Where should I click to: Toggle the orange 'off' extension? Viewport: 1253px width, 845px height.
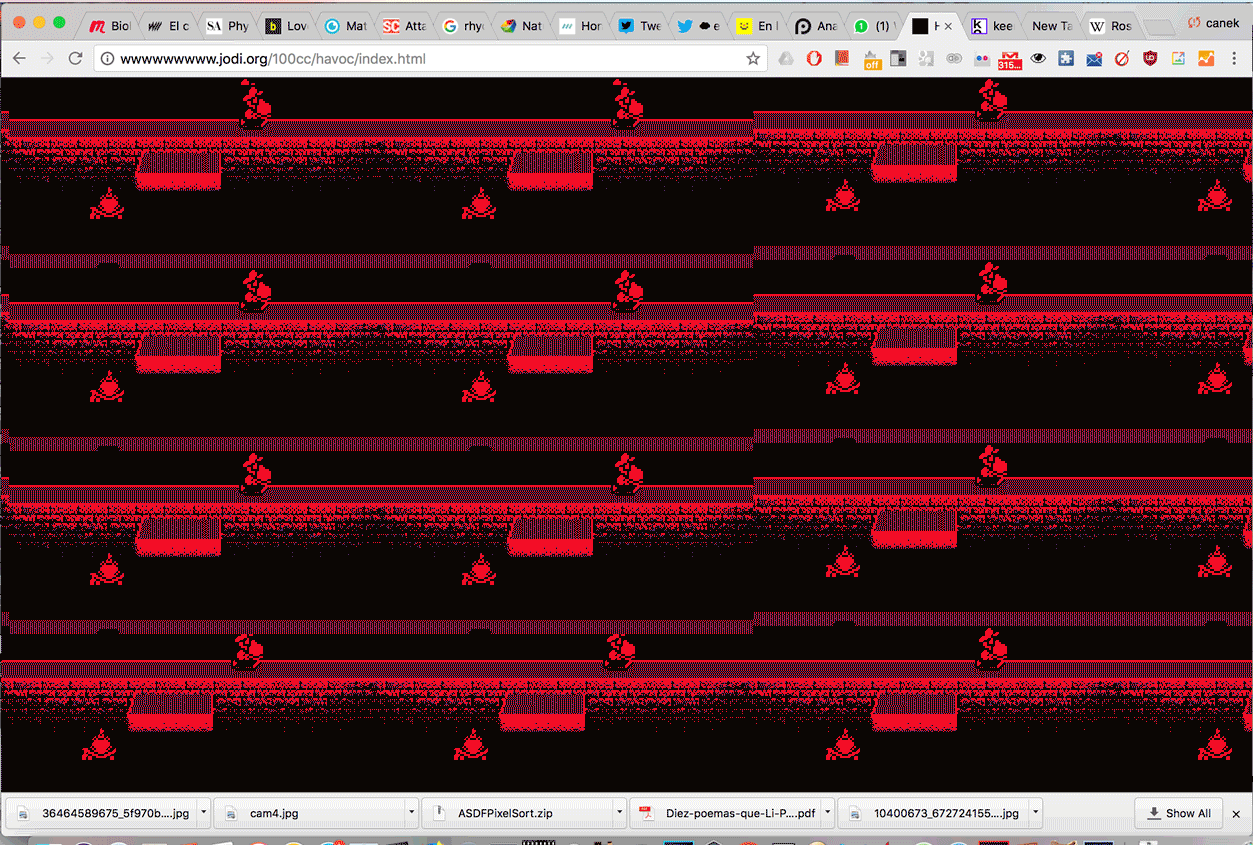[x=871, y=59]
